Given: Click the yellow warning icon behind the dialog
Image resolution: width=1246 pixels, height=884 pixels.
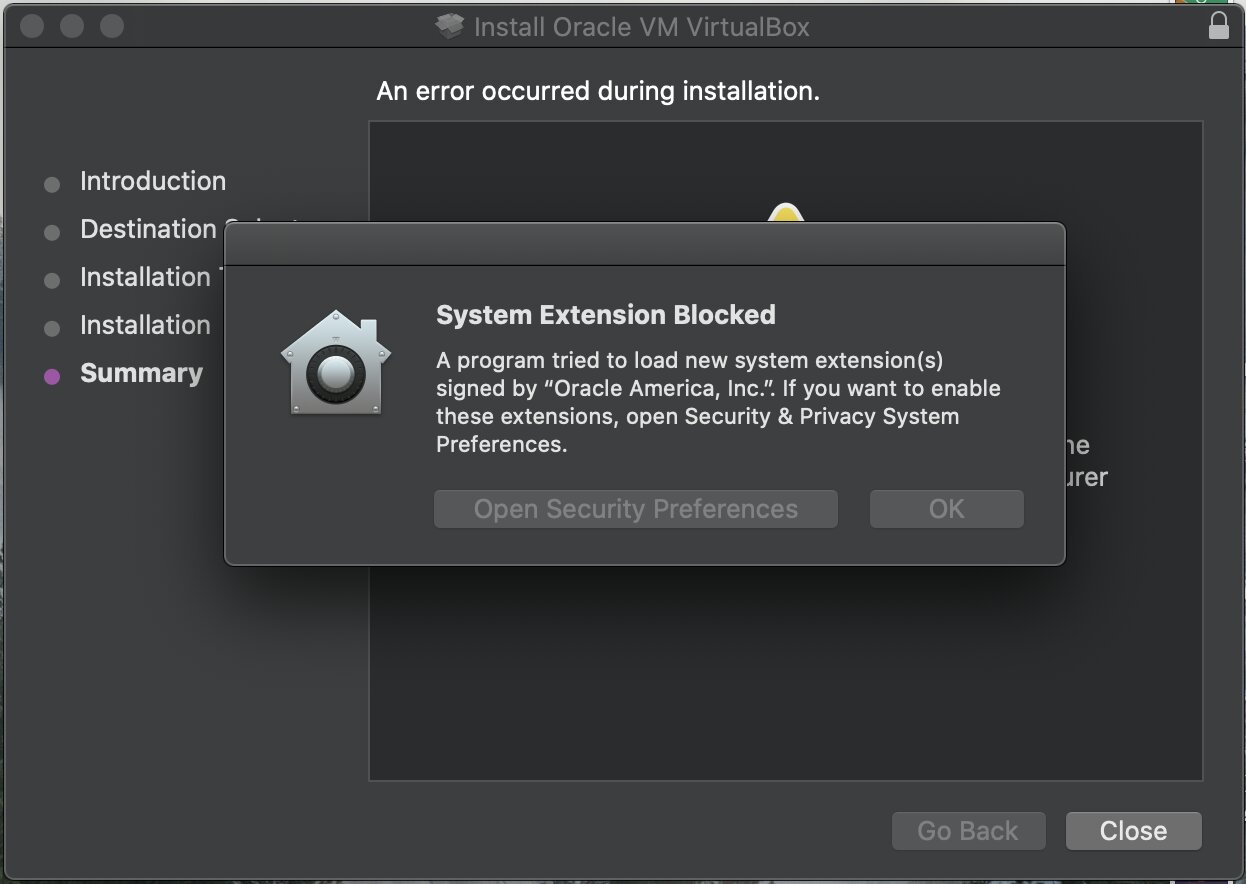Looking at the screenshot, I should click(786, 213).
